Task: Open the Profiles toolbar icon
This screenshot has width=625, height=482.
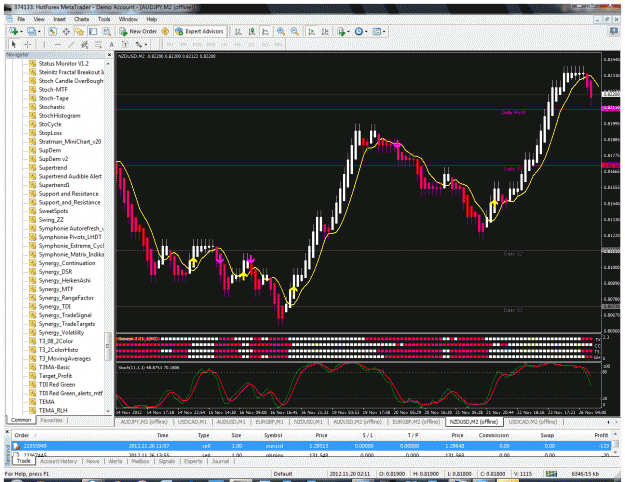Action: (31, 31)
